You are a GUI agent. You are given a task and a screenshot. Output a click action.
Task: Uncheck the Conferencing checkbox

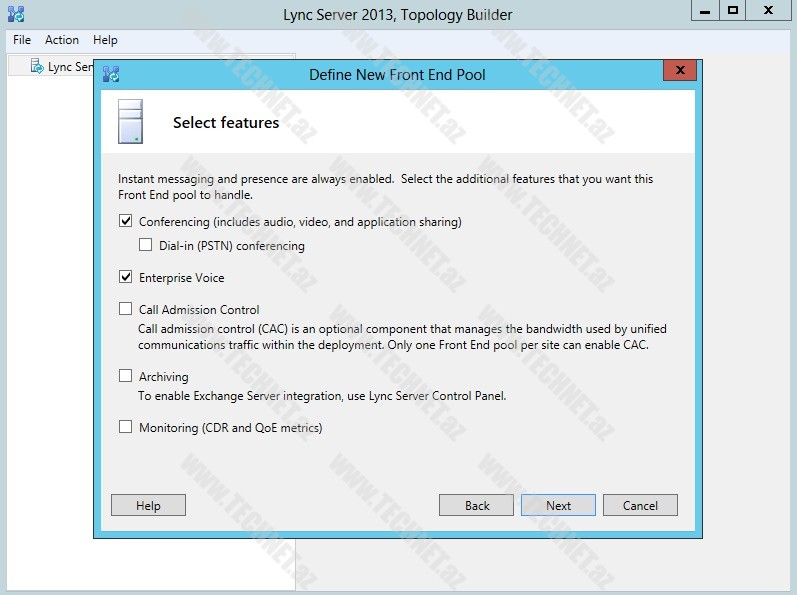click(126, 221)
